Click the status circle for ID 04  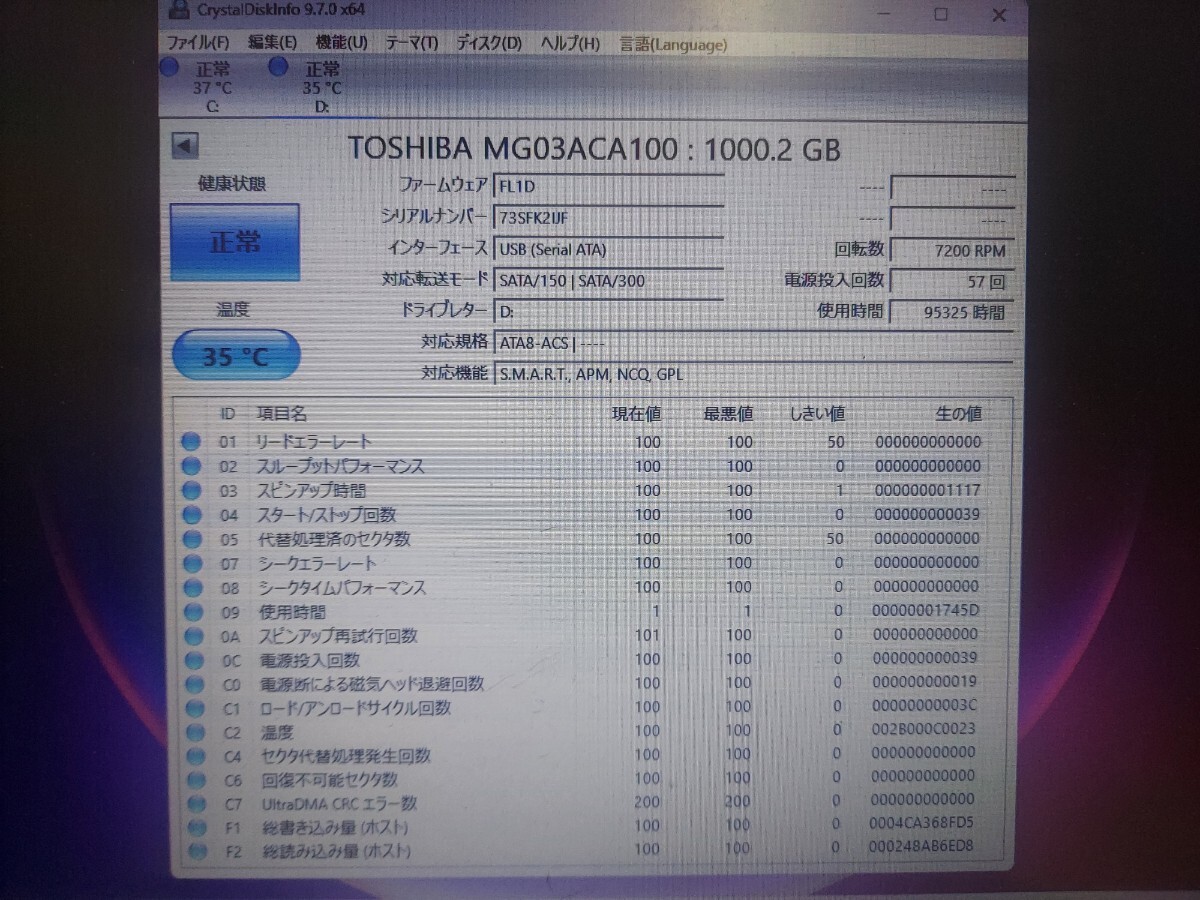click(191, 514)
